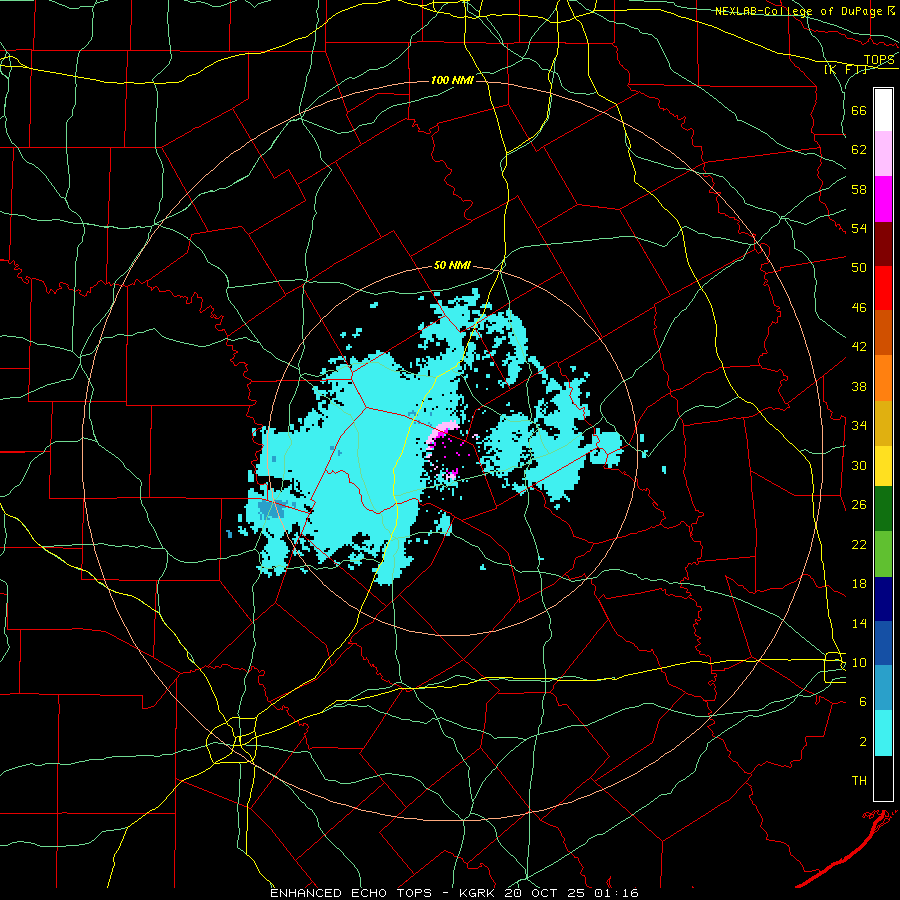Click the '01:16' timestamp
900x900 pixels.
[614, 893]
